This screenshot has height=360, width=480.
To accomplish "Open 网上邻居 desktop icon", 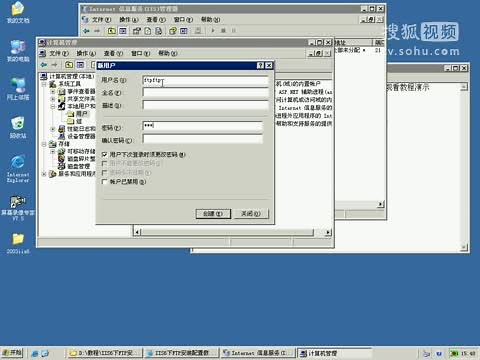I will pos(18,89).
